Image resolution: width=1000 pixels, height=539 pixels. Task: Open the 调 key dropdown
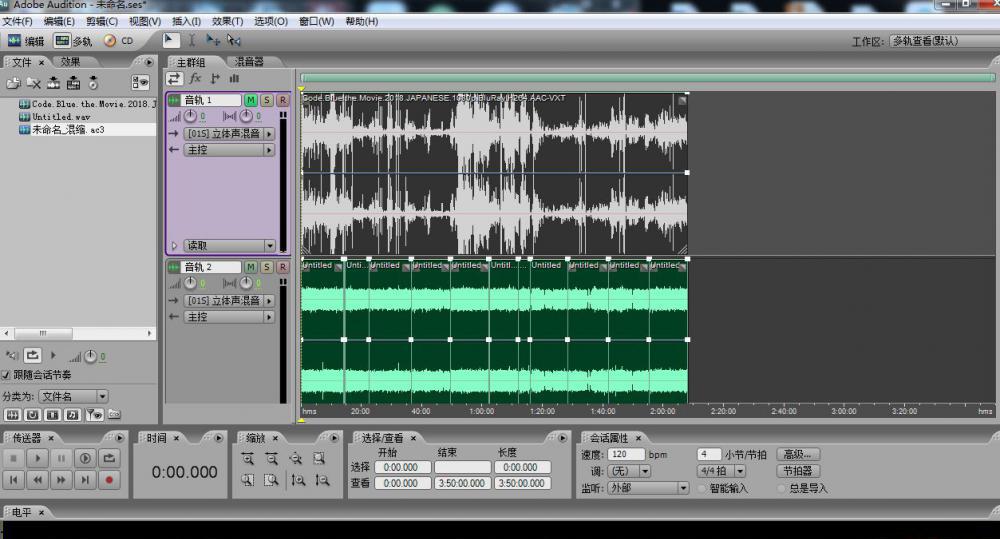pos(629,471)
